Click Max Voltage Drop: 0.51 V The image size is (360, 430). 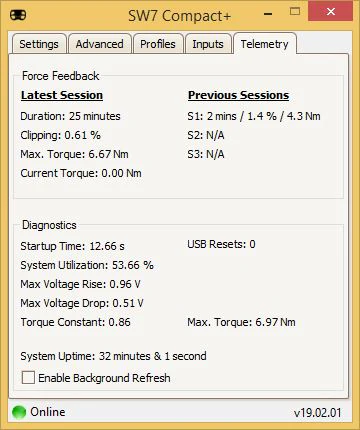coord(82,303)
